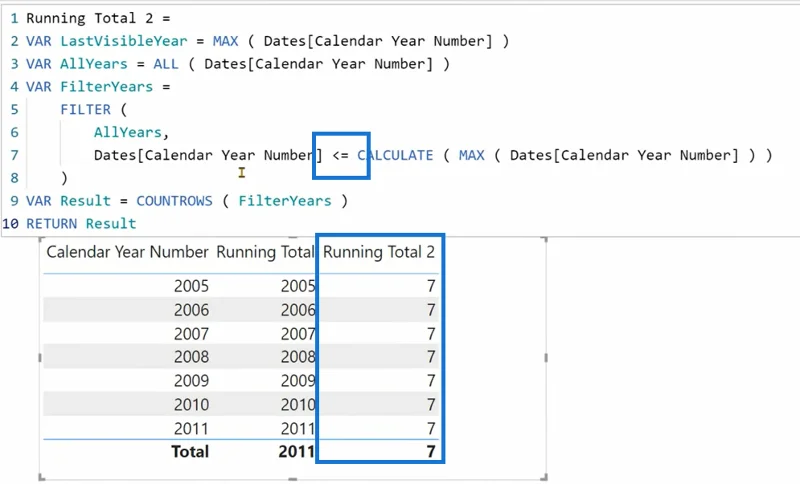Screen dimensions: 800x484
Task: Click the bold Total row label
Action: (x=190, y=451)
